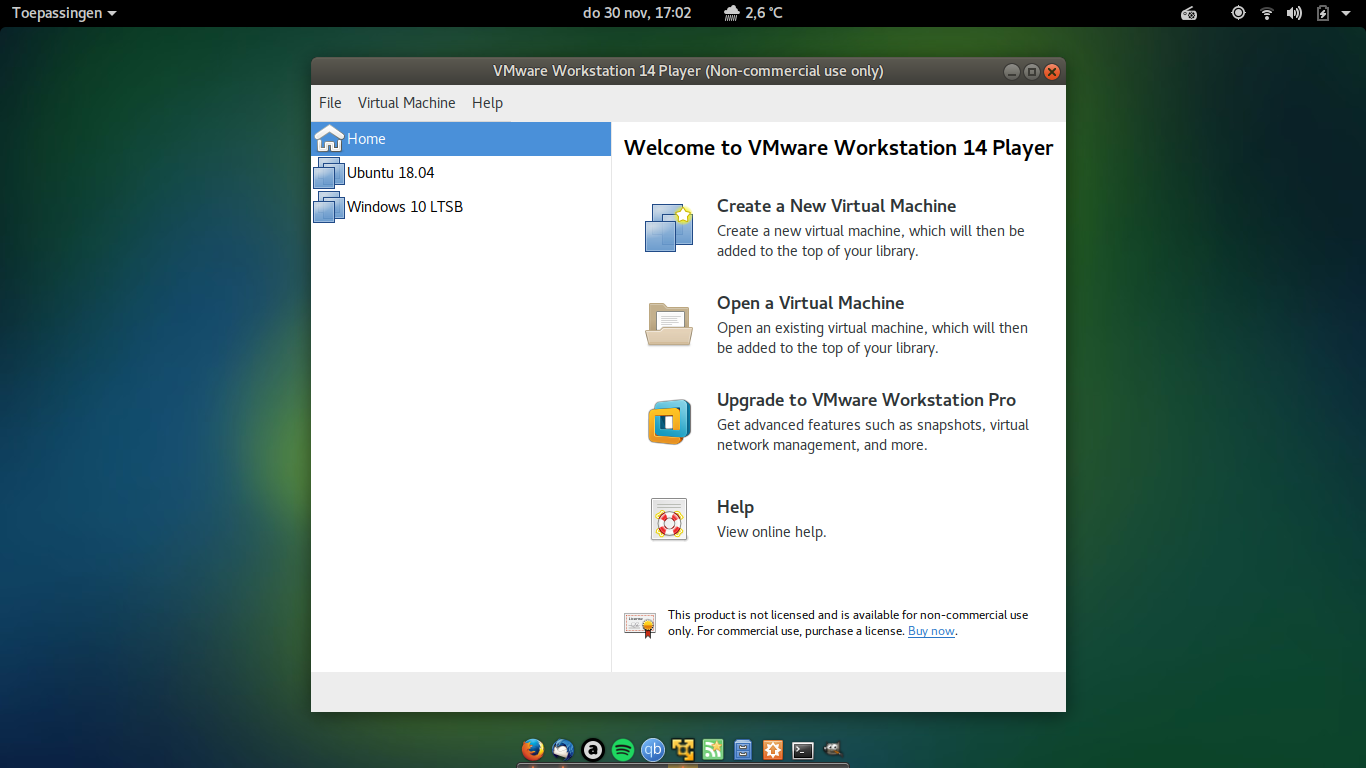Click the "Help" heading in welcome pane
1366x768 pixels.
735,507
